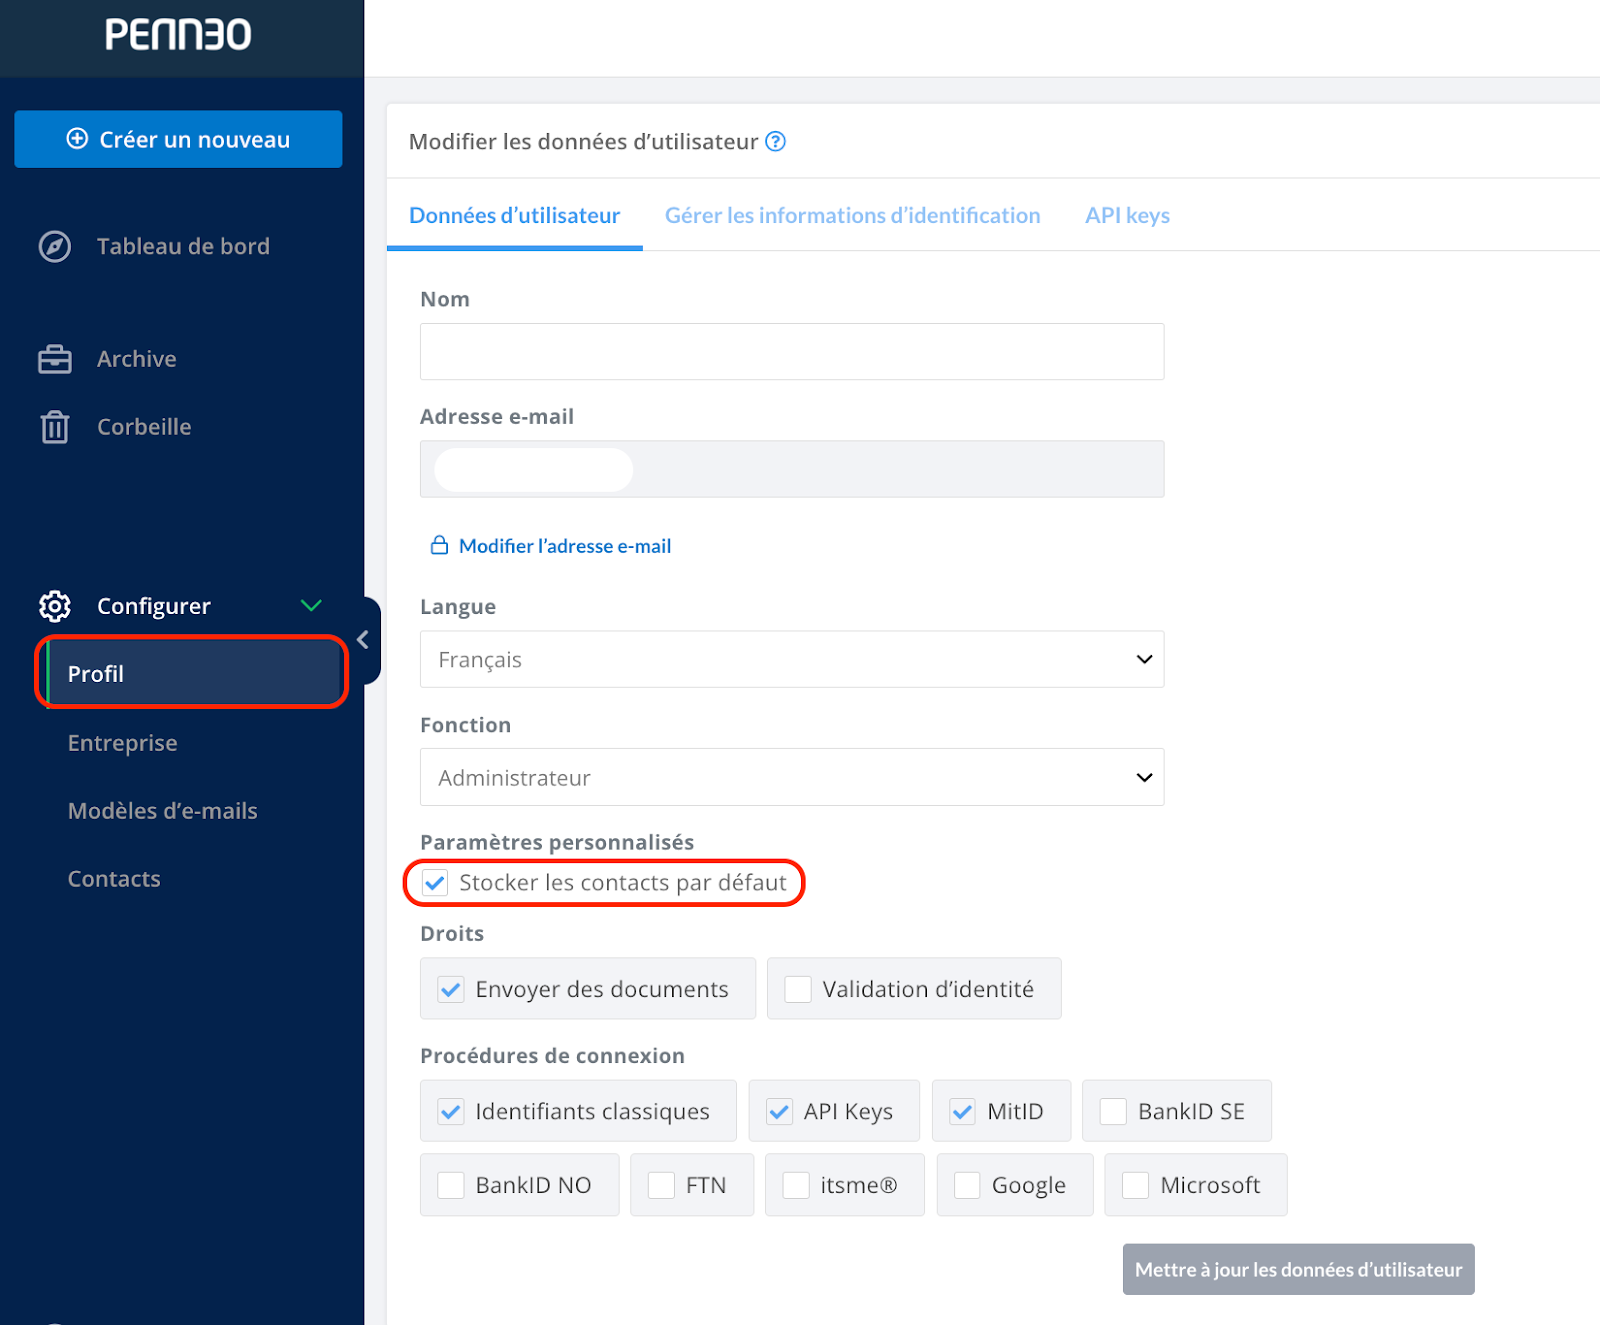
Task: Check the FTN login method
Action: (x=661, y=1186)
